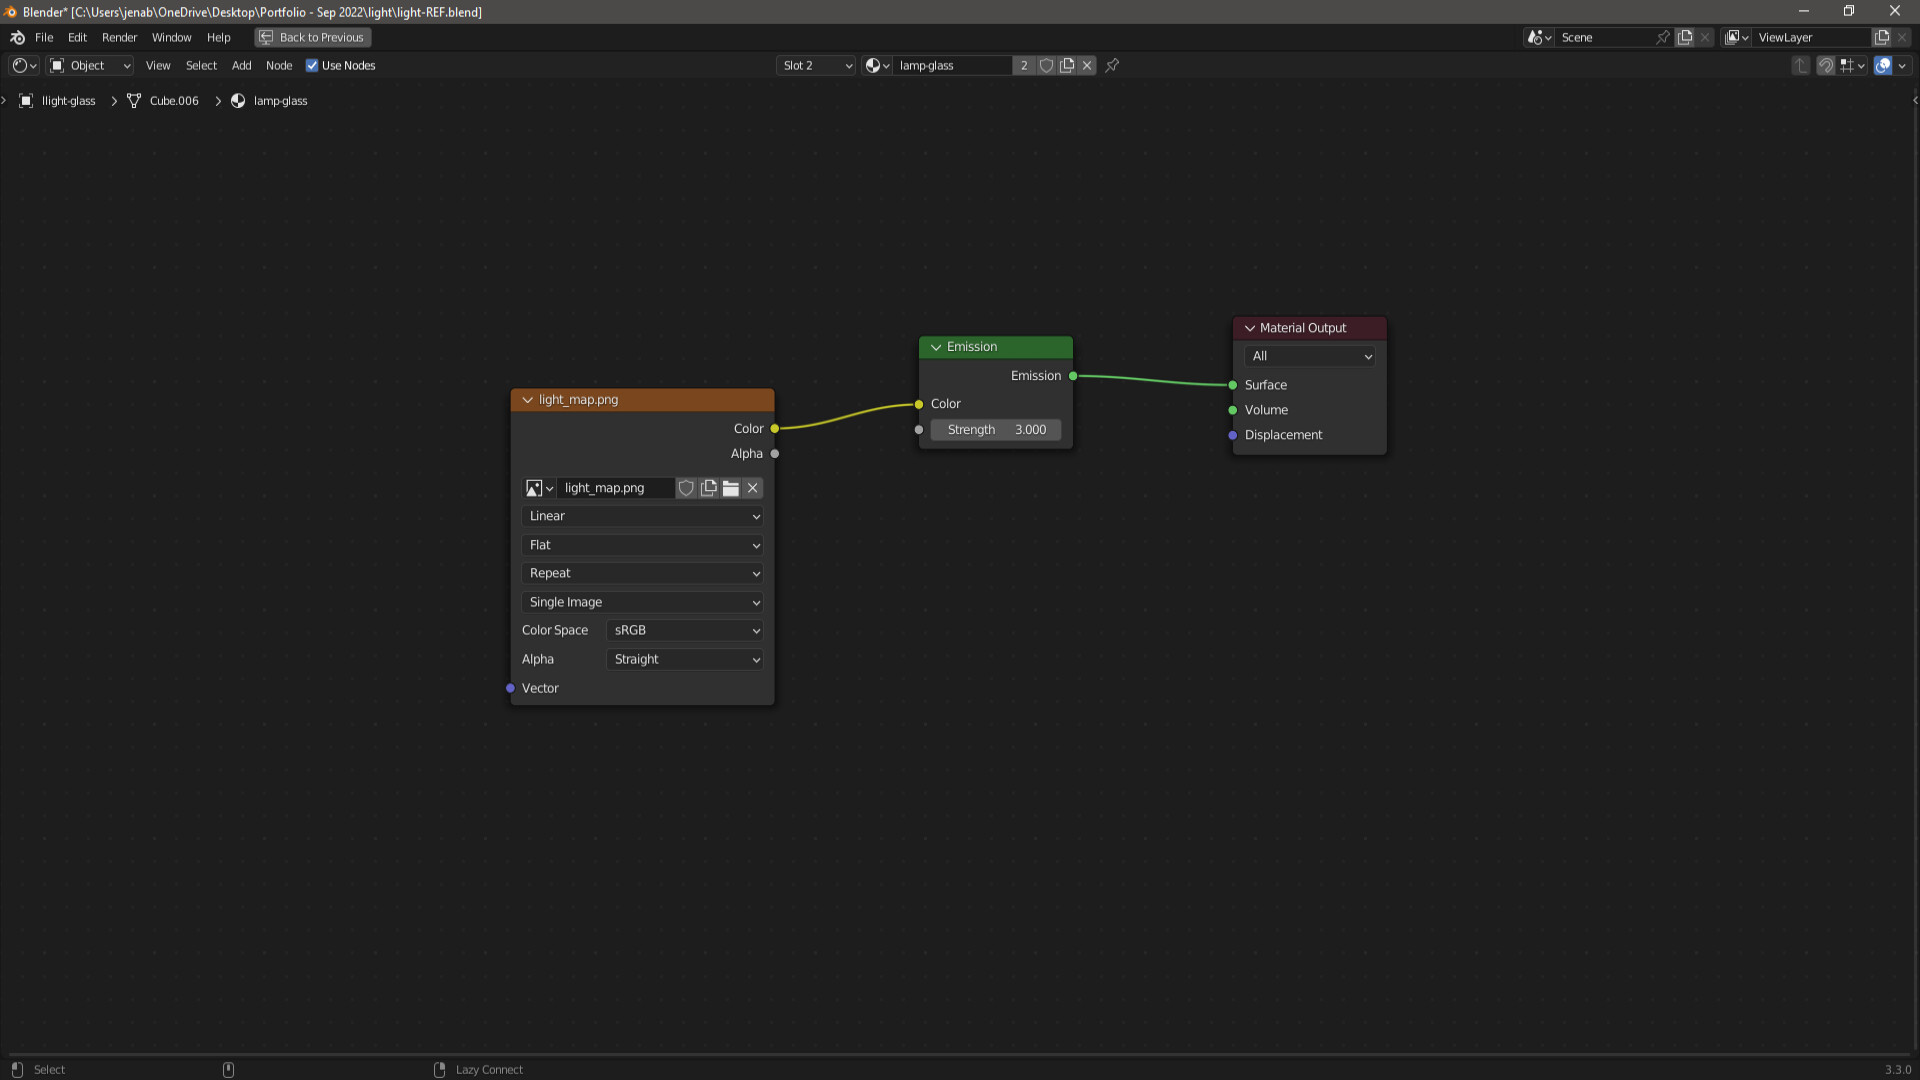Image resolution: width=1920 pixels, height=1080 pixels.
Task: Pin the node tree with the pin icon
Action: tap(1112, 66)
